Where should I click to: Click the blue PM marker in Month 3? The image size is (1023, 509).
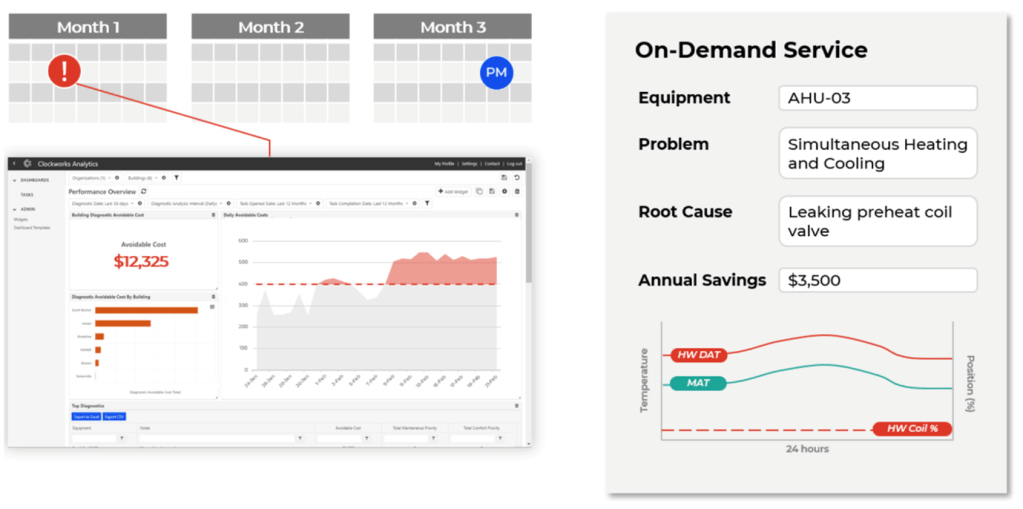495,71
